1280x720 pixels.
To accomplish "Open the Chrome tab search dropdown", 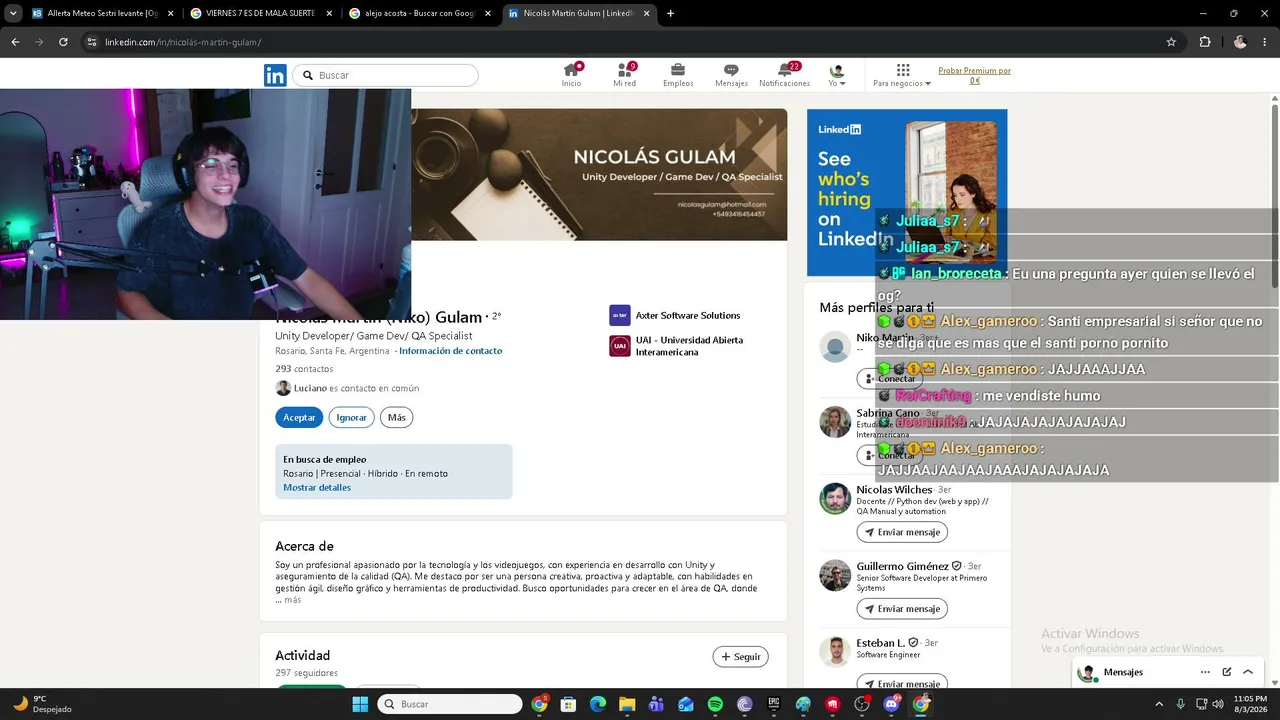I will (x=13, y=13).
